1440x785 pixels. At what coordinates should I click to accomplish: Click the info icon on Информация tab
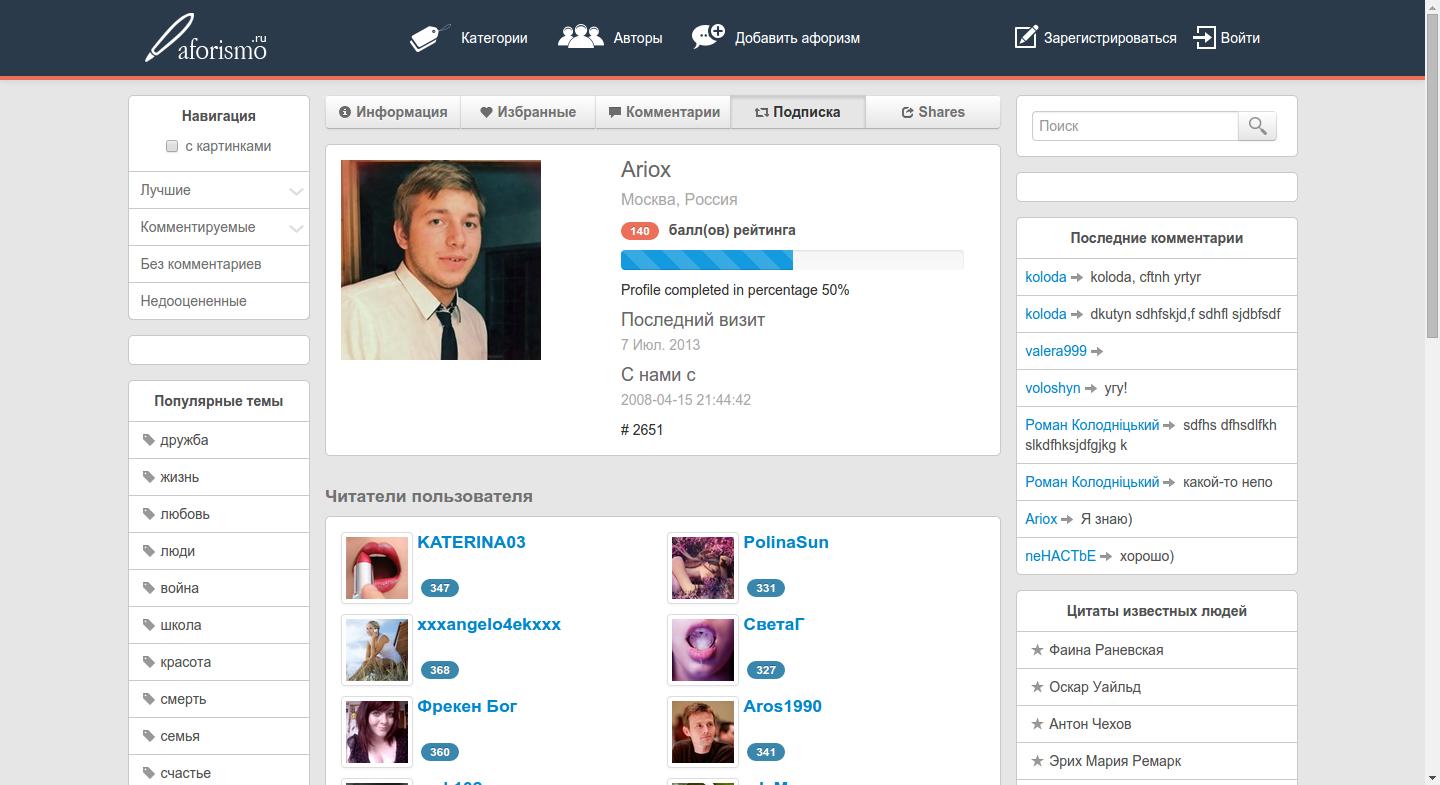pyautogui.click(x=345, y=112)
